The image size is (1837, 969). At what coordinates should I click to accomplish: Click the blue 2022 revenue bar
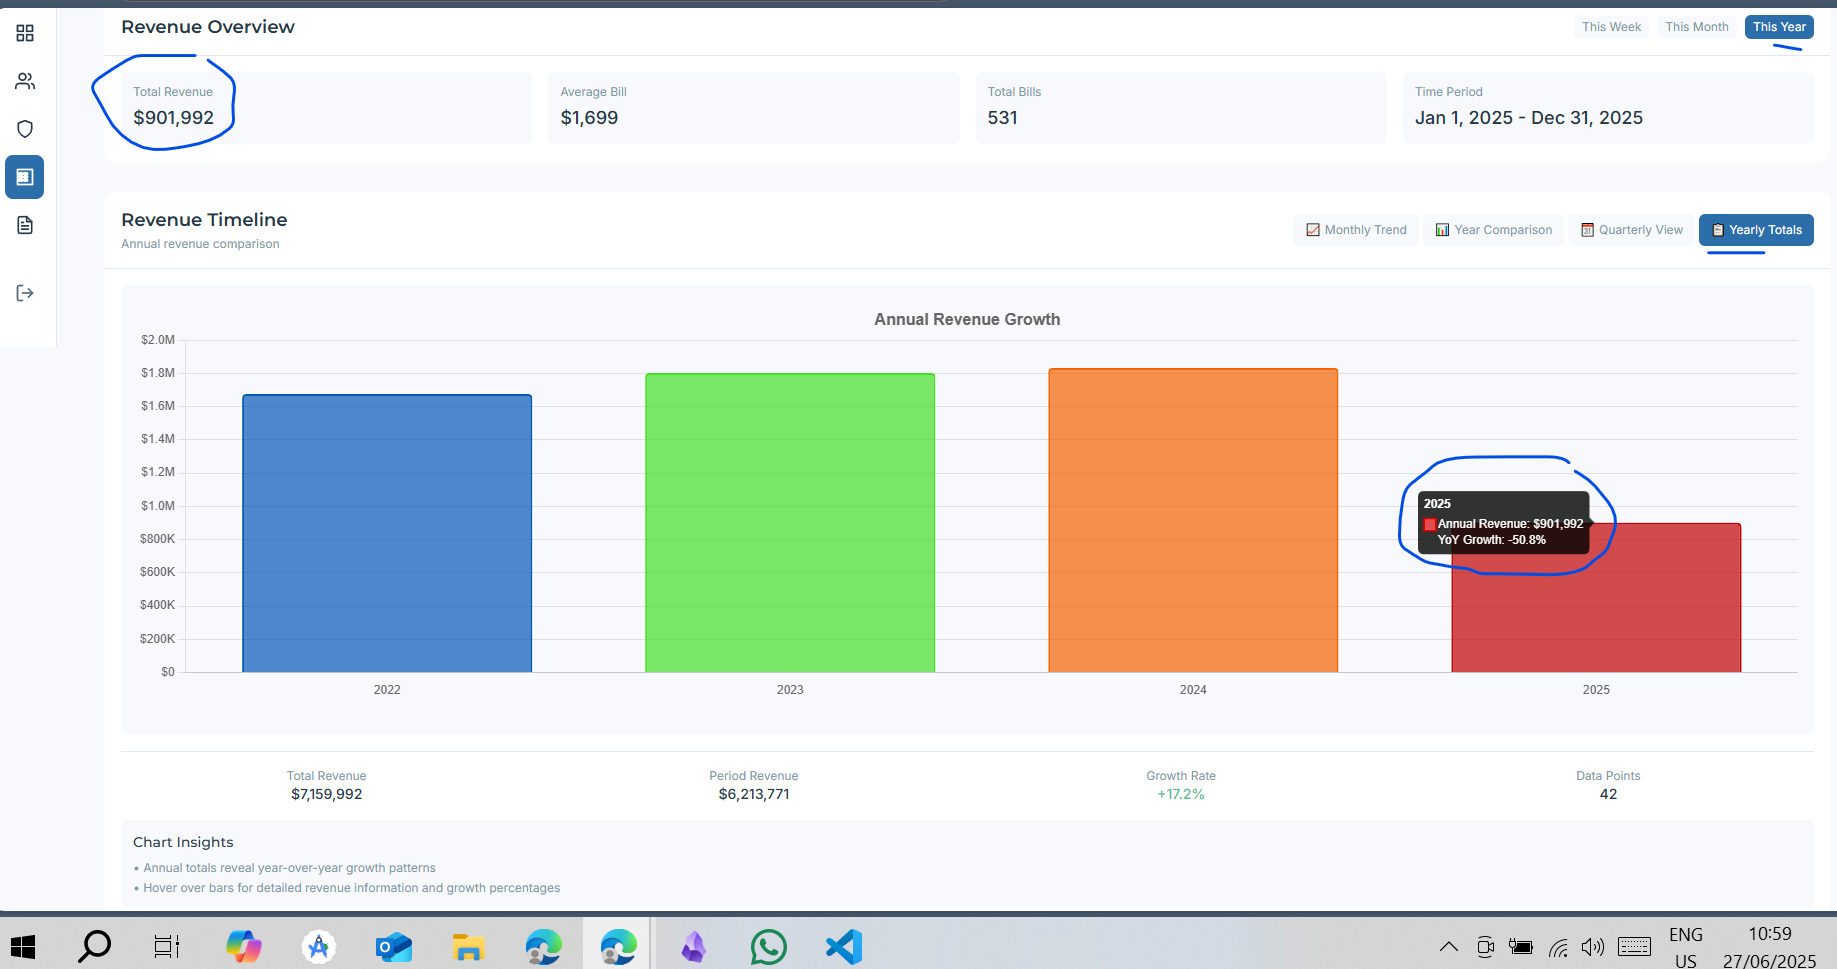(x=387, y=533)
